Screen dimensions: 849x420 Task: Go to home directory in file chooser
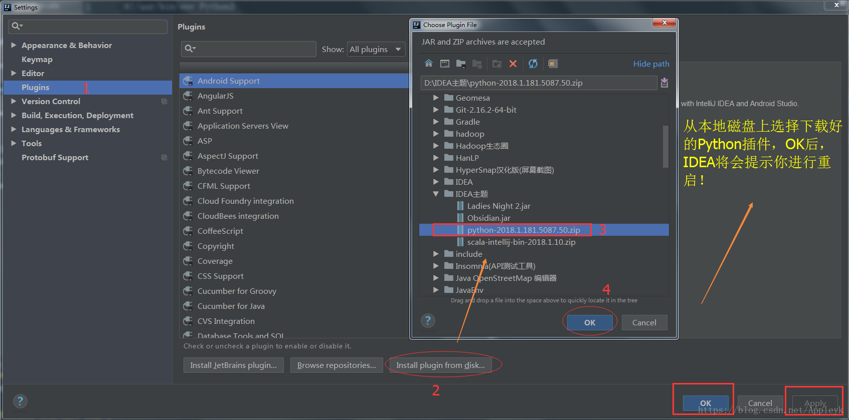(x=428, y=64)
